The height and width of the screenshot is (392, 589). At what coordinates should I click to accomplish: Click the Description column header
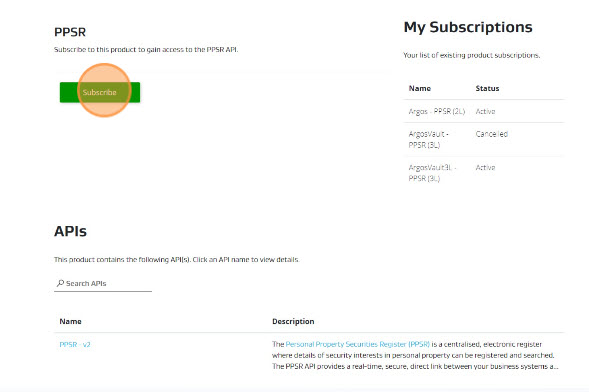tap(293, 321)
